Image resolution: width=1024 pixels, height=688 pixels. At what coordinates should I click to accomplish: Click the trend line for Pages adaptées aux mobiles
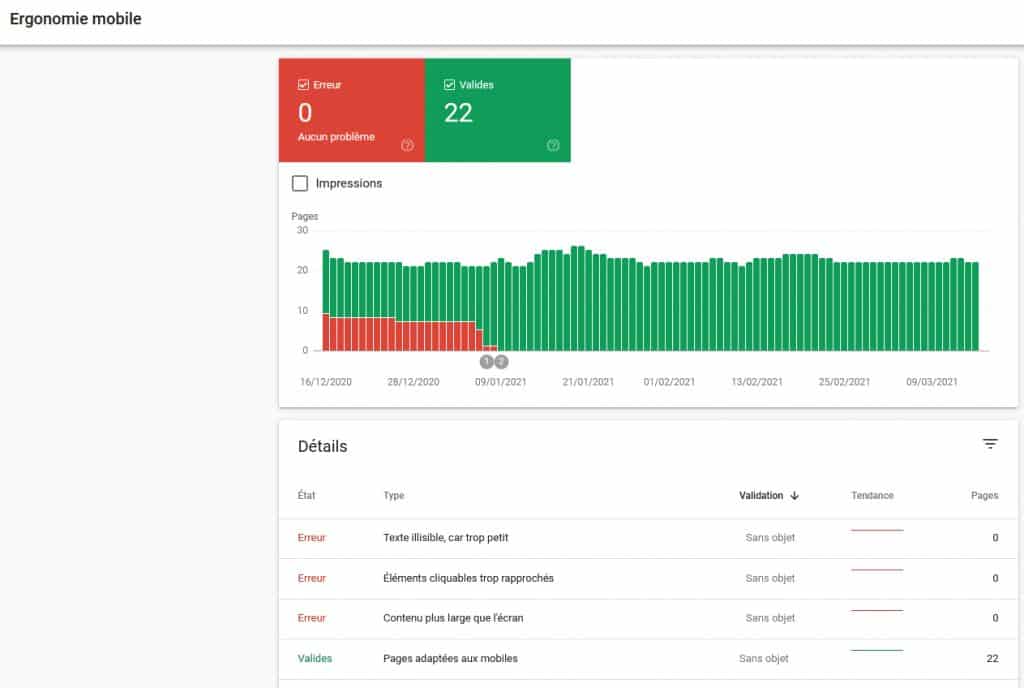tap(877, 651)
